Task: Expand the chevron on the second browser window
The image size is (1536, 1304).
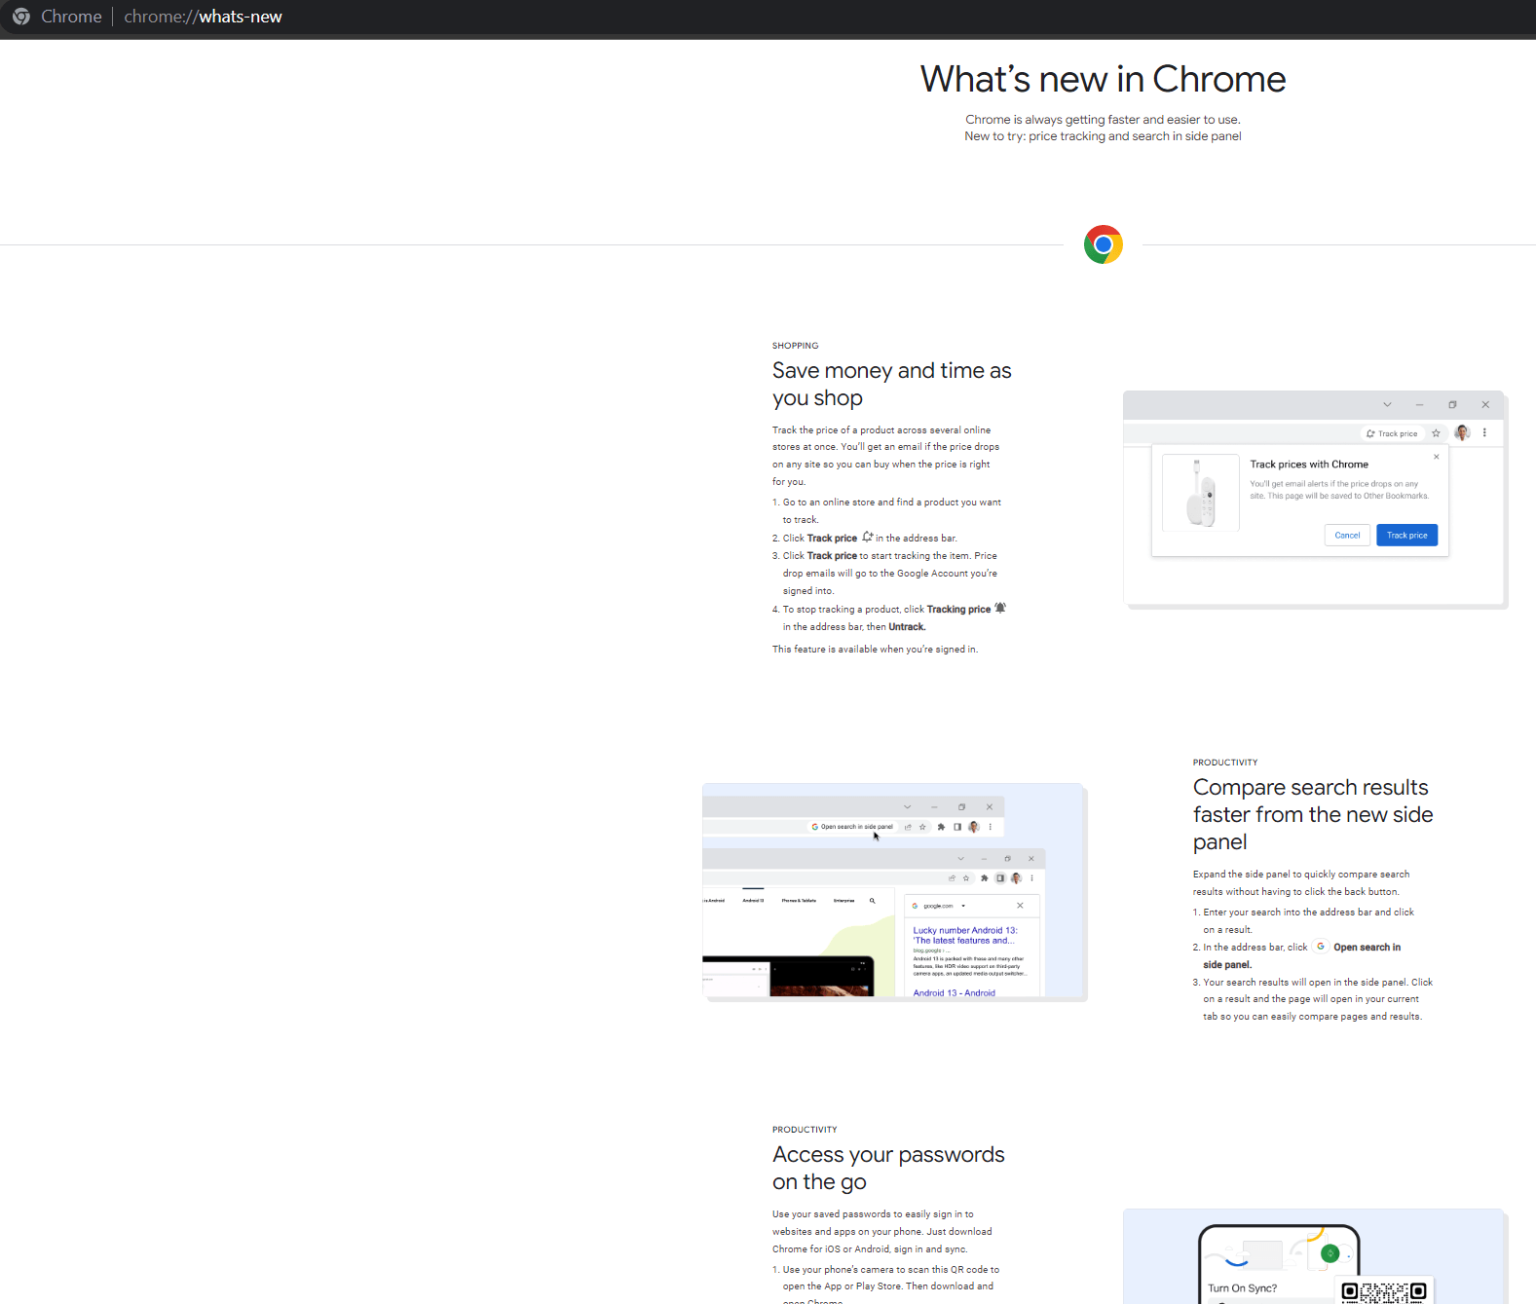Action: [x=961, y=859]
